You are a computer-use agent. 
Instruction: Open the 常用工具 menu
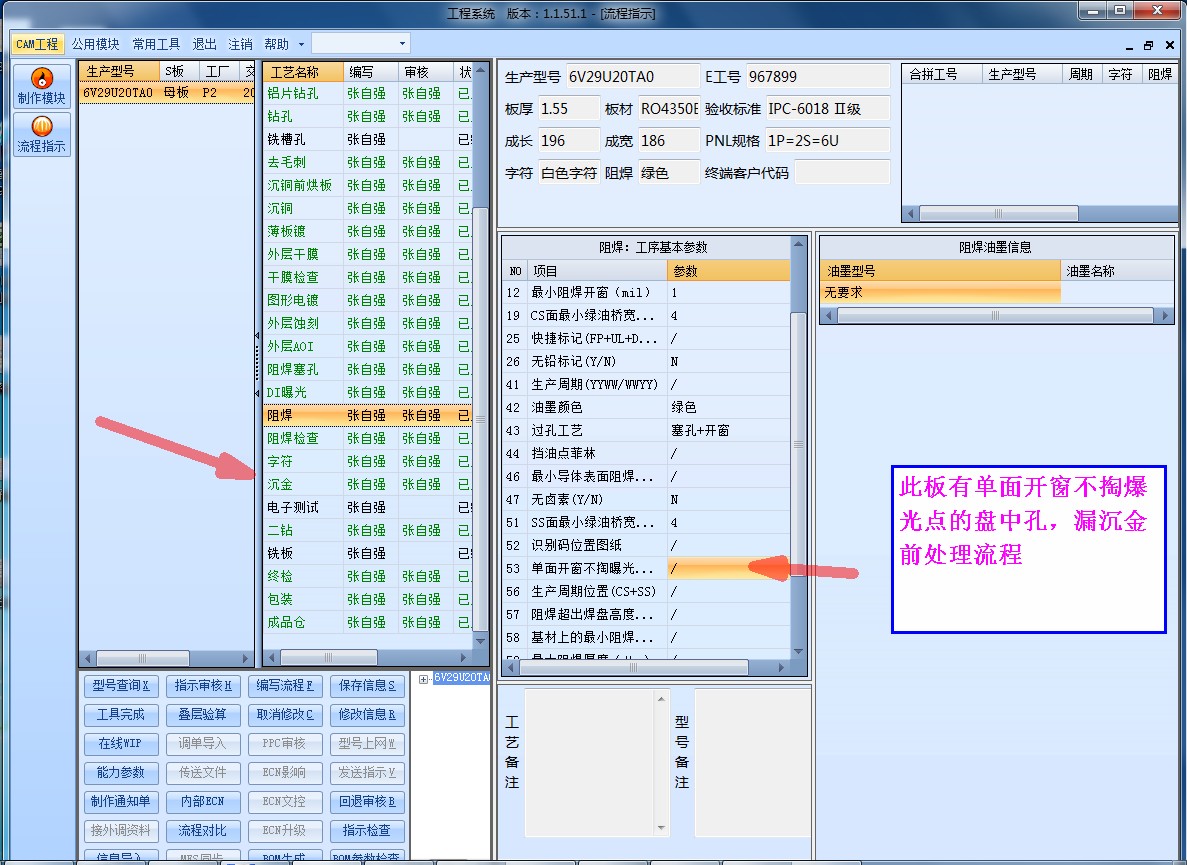[x=156, y=44]
